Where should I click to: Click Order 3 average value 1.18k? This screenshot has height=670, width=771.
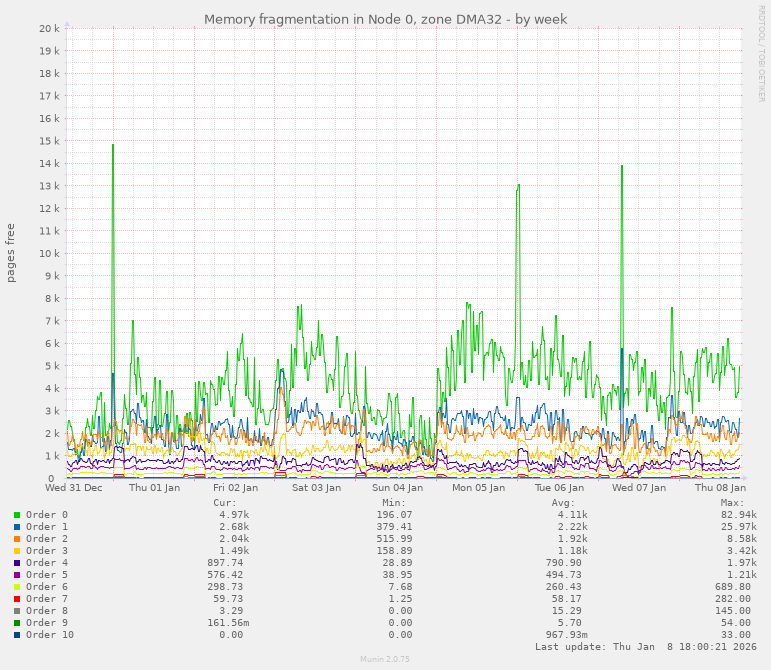(572, 551)
